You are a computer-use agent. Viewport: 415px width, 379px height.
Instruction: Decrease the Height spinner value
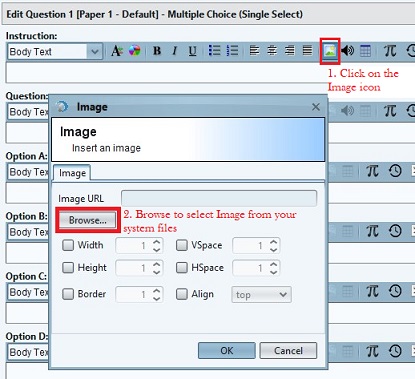pyautogui.click(x=157, y=272)
